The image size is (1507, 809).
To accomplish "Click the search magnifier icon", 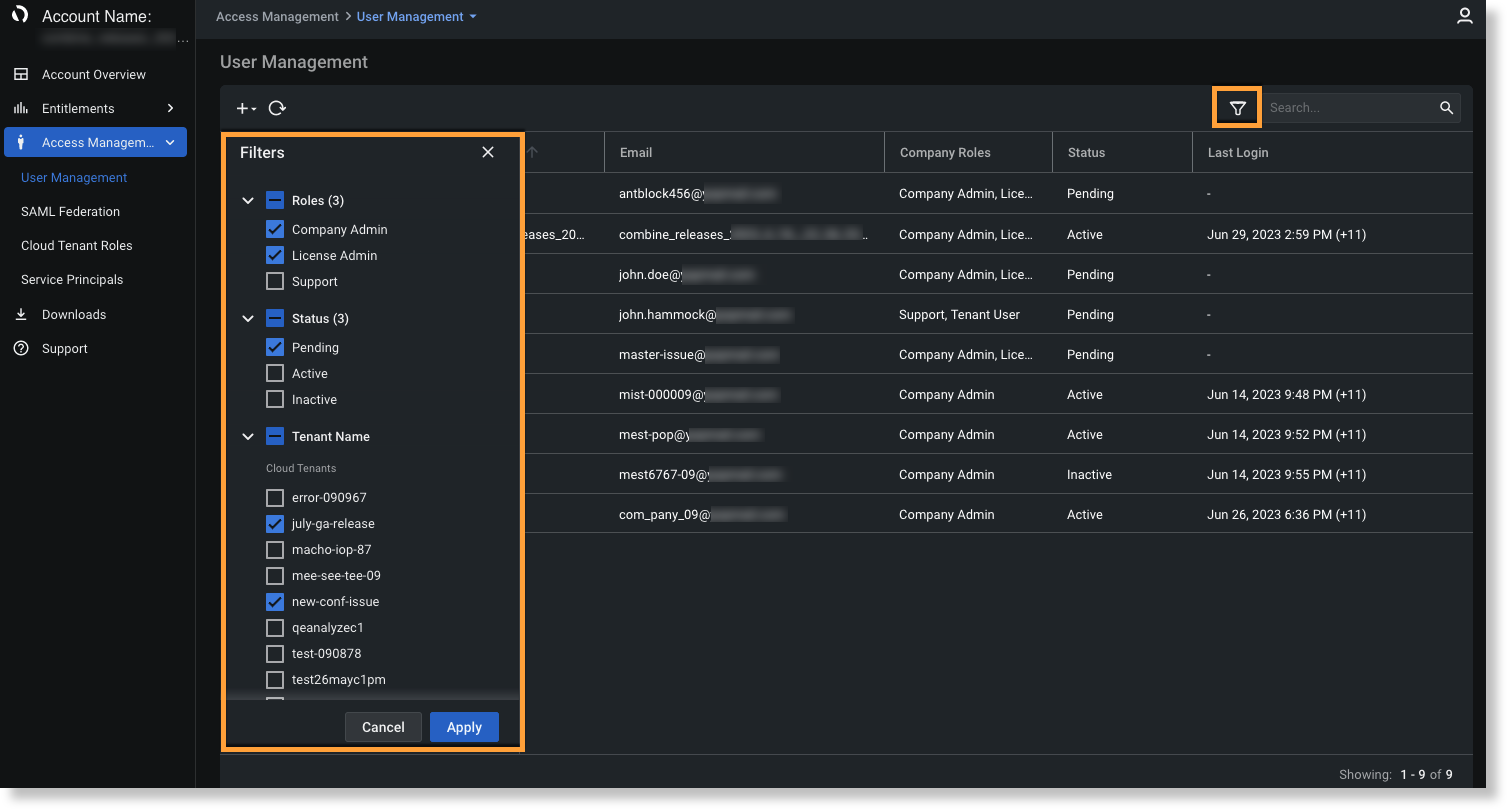I will [1446, 107].
